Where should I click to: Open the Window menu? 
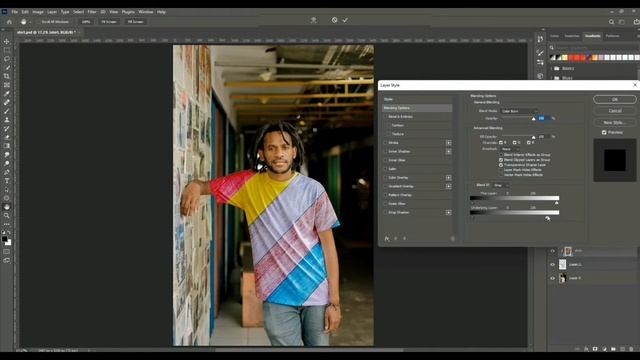point(146,12)
